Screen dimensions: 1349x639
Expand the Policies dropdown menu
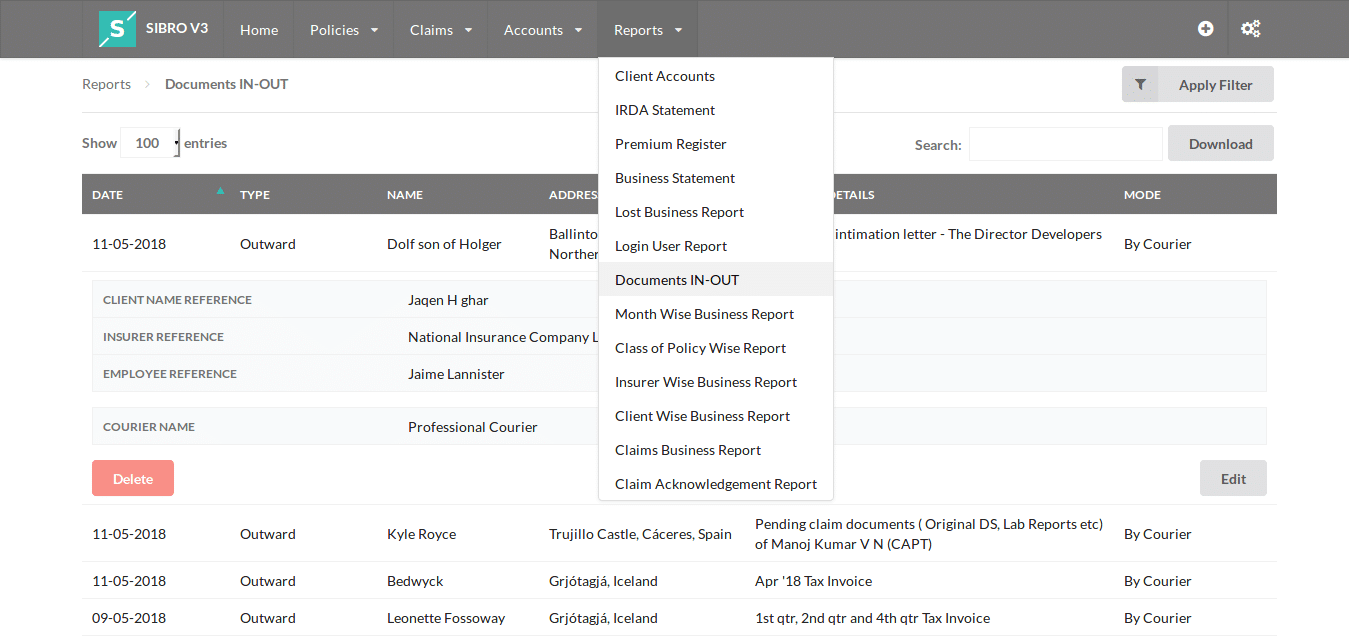[344, 30]
